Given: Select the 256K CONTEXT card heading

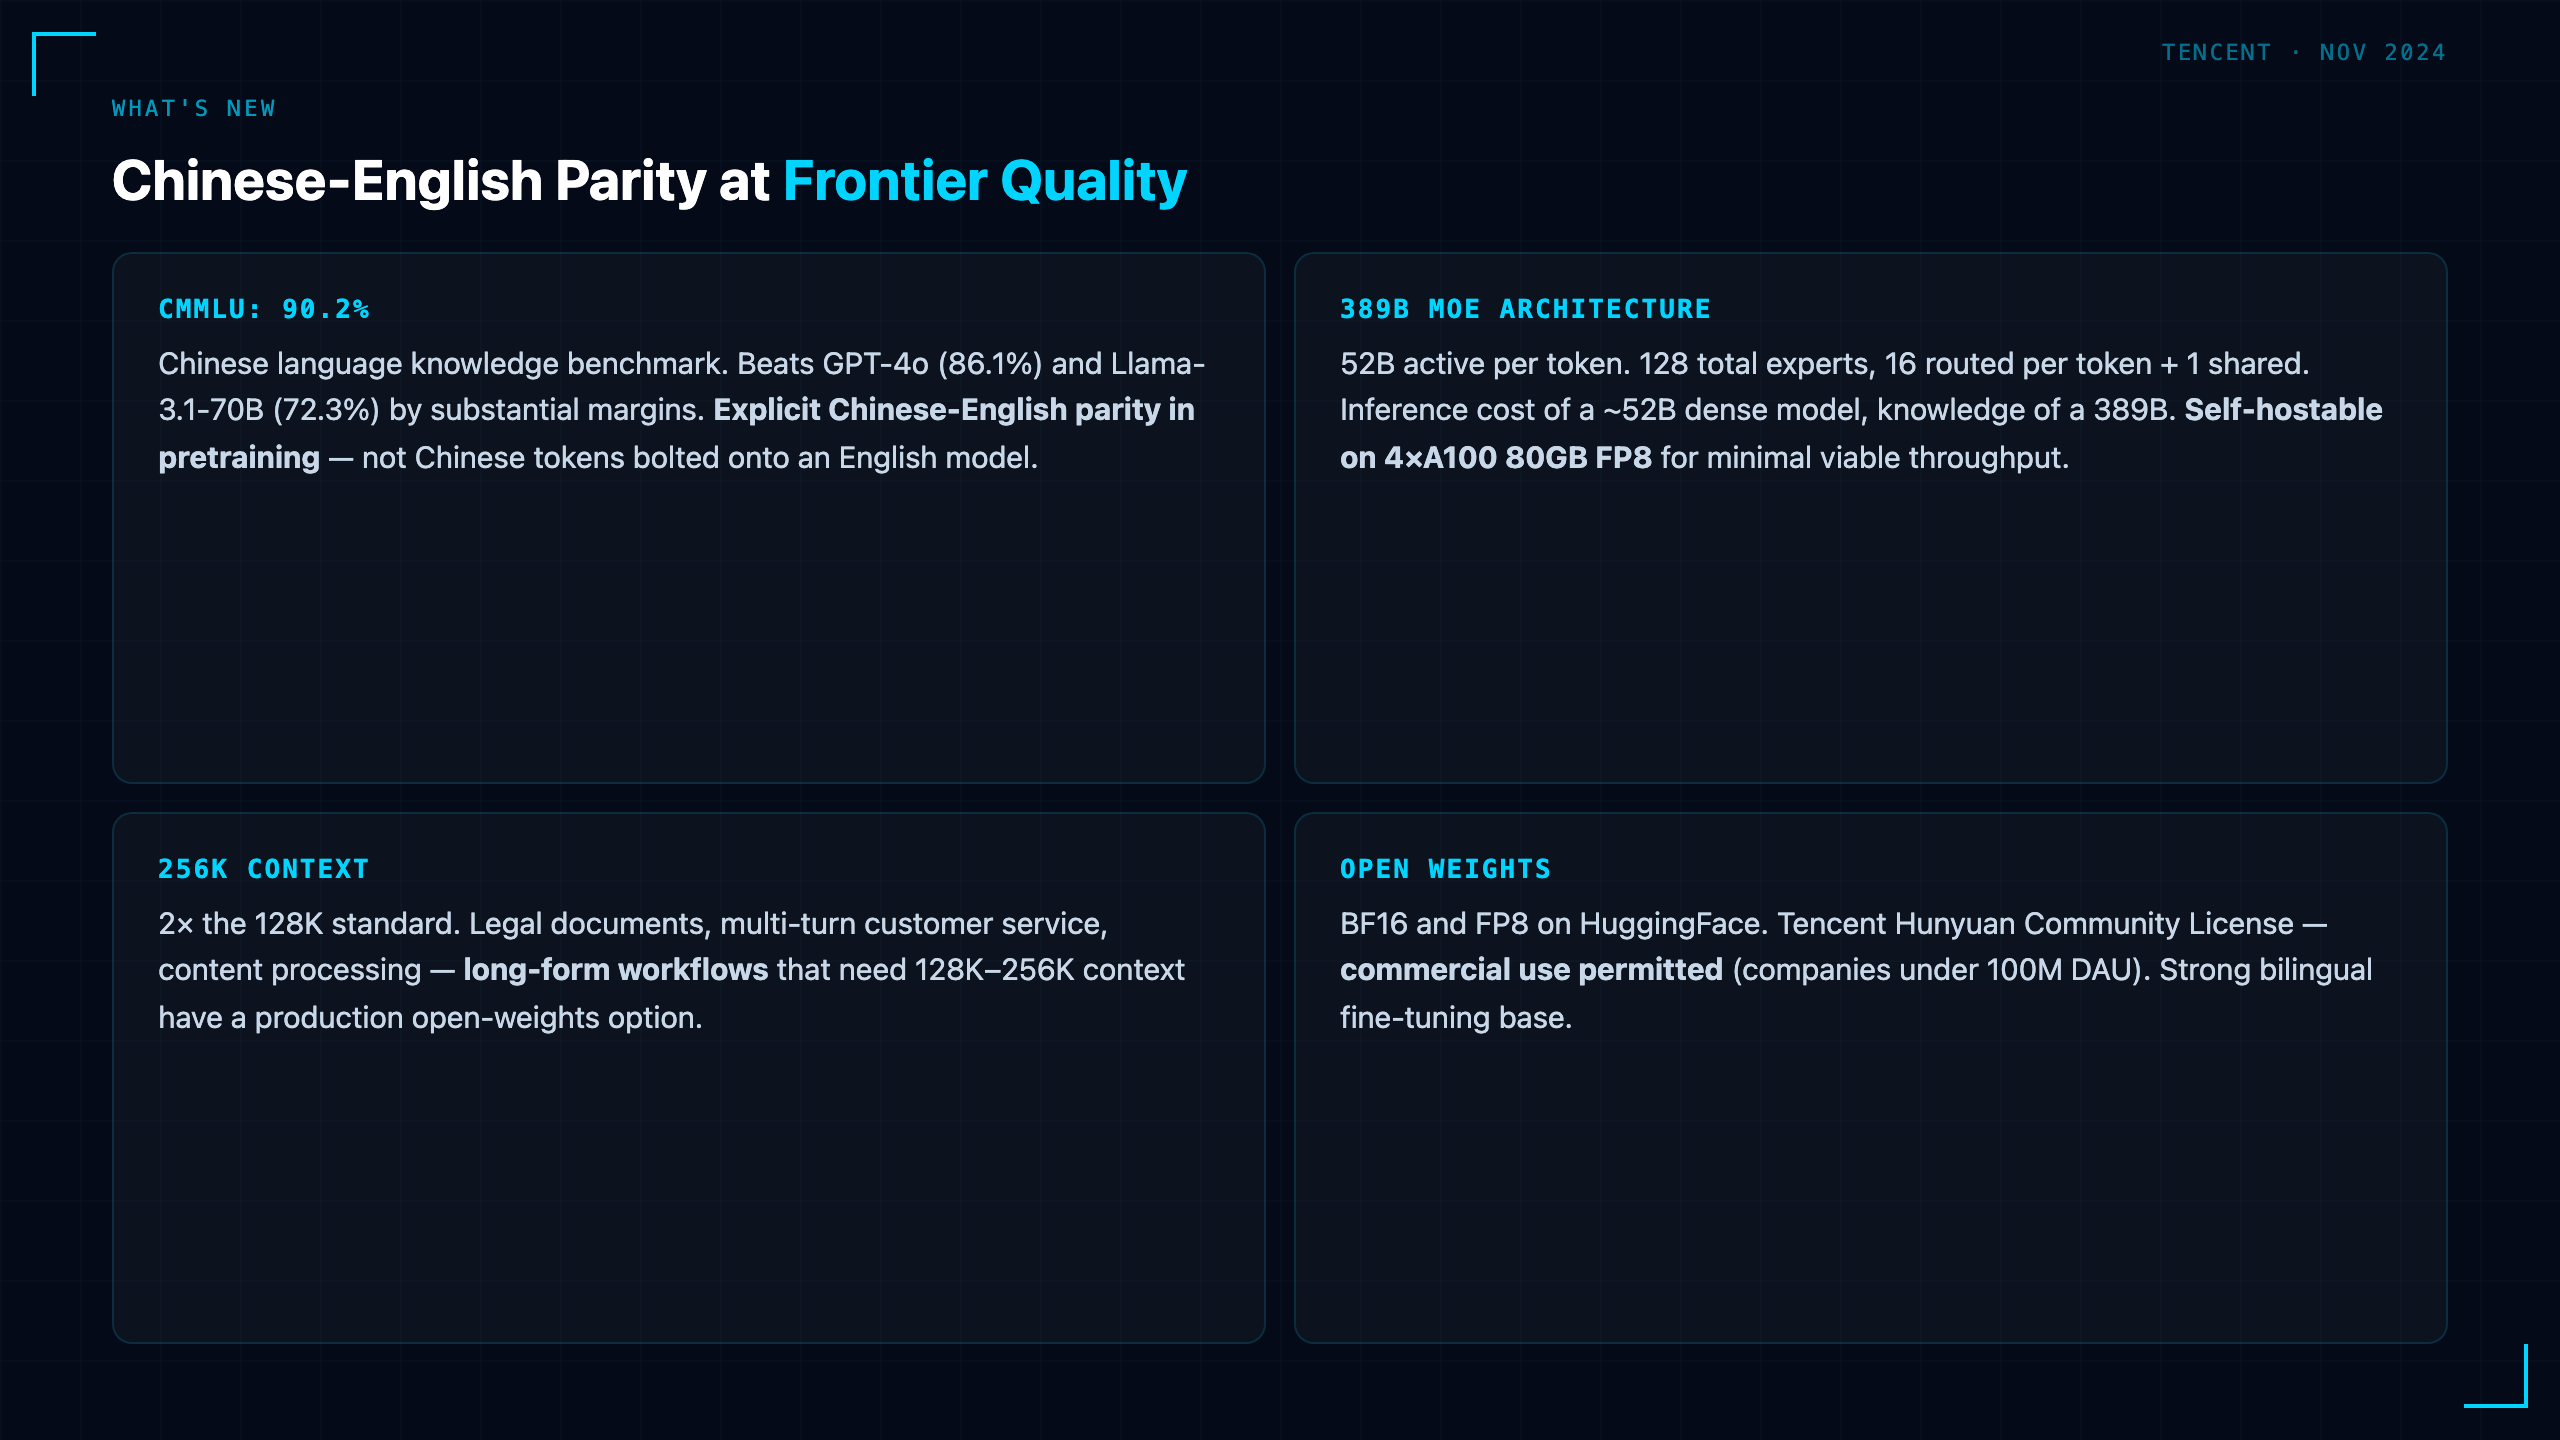Looking at the screenshot, I should coord(264,869).
